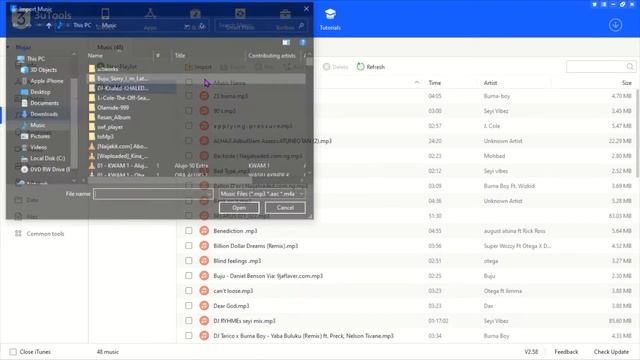
Task: Select Local Disk (C:) in navigation tree
Action: pyautogui.click(x=47, y=158)
